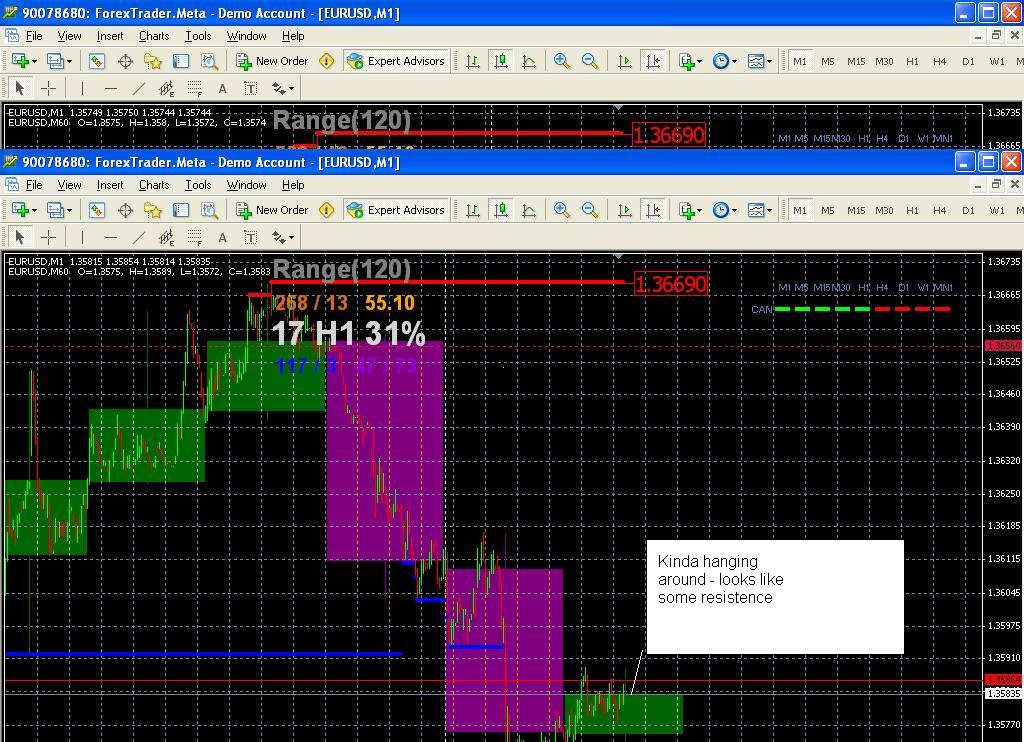Pick the Fibonacci retracement tool in lower toolbar
Screen dimensions: 1024x742
coord(195,238)
